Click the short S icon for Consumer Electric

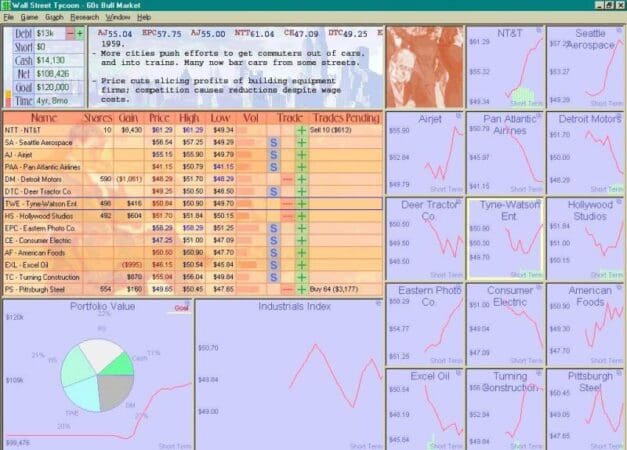tap(273, 239)
